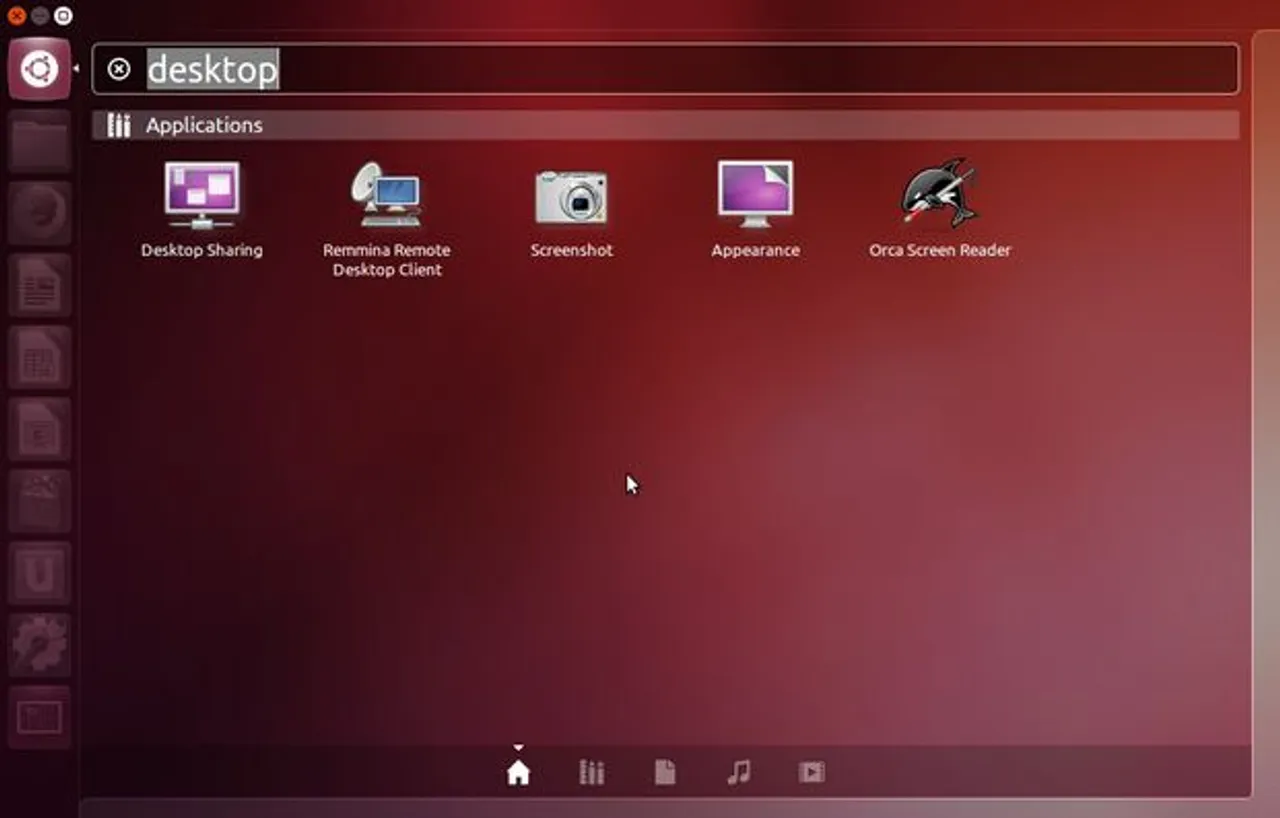Launch Firefox from the launcher

pyautogui.click(x=39, y=214)
